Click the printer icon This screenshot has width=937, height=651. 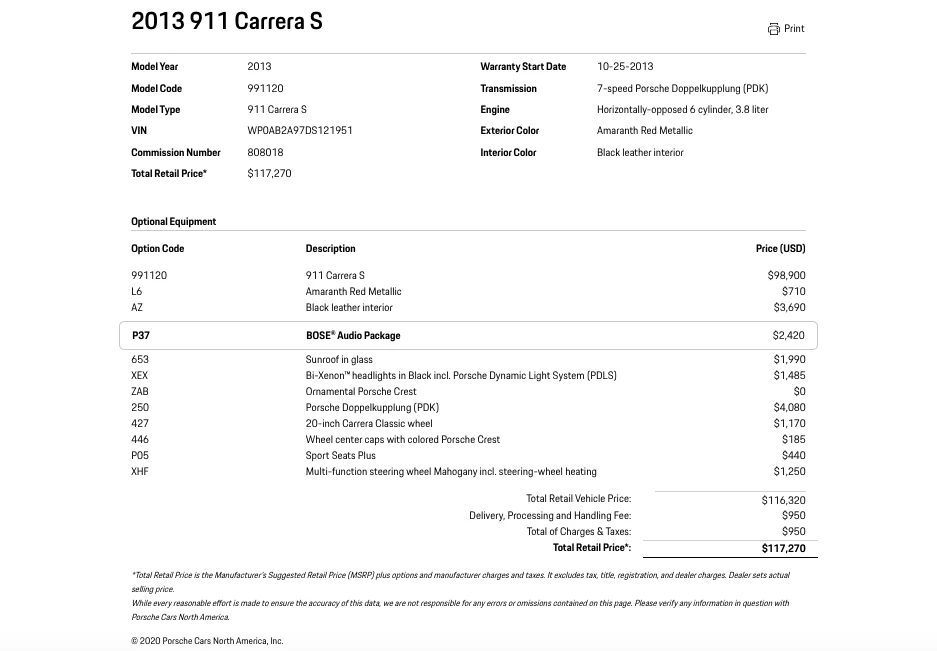click(x=773, y=29)
